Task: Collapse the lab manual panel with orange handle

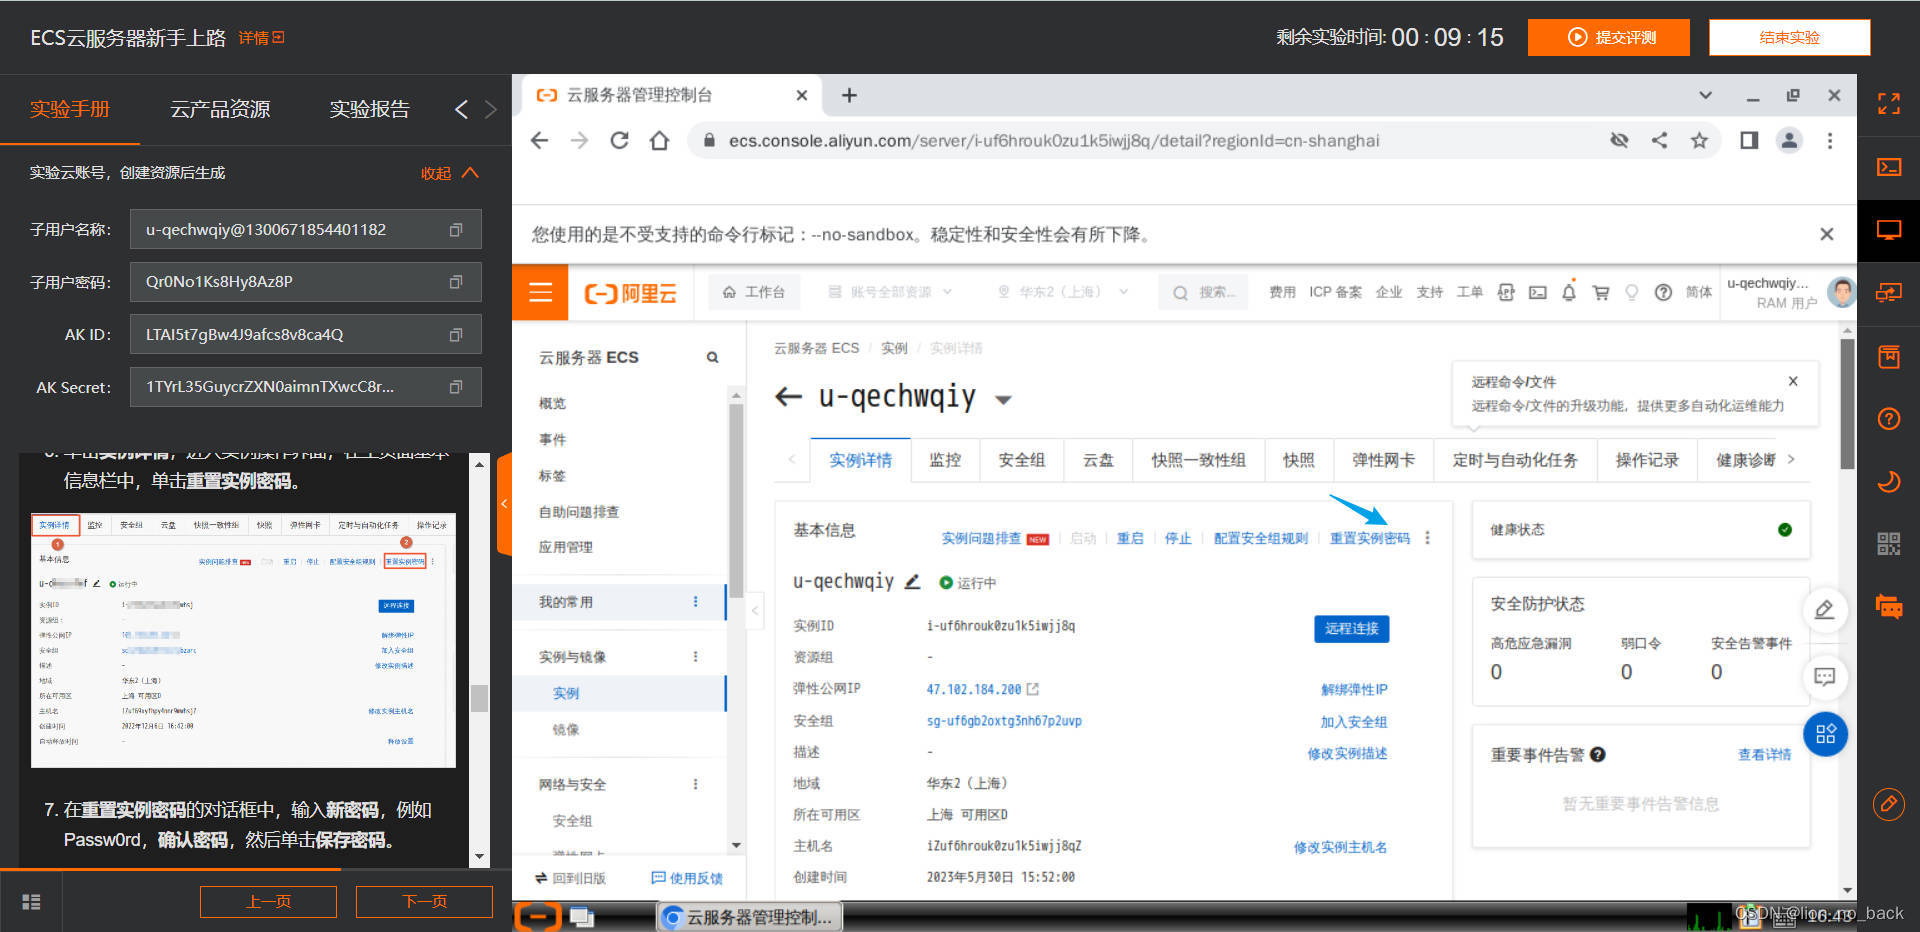Action: (x=504, y=504)
